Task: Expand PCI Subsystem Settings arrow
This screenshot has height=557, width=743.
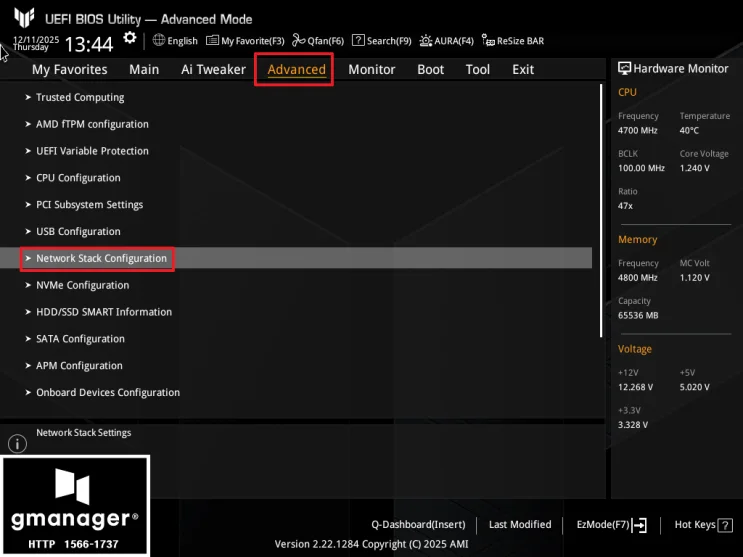Action: [x=28, y=204]
